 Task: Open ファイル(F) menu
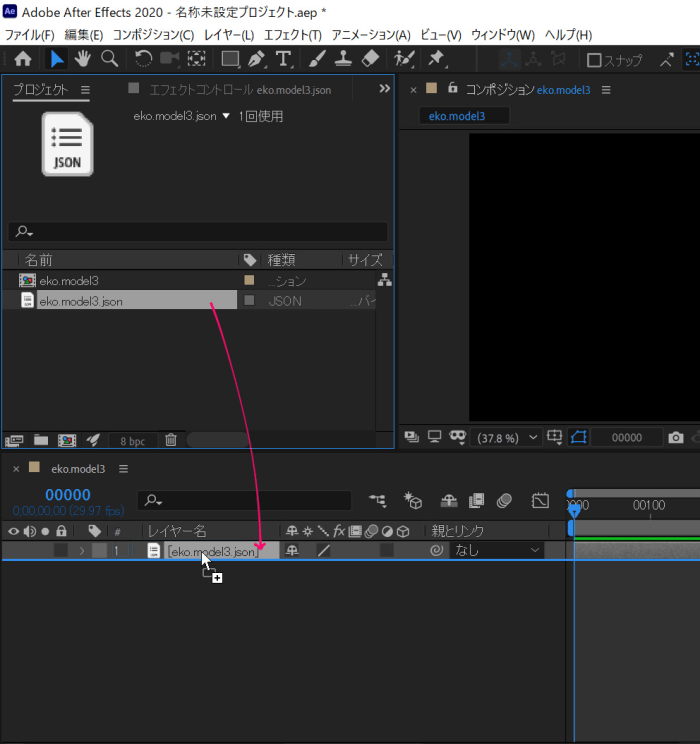[x=29, y=35]
